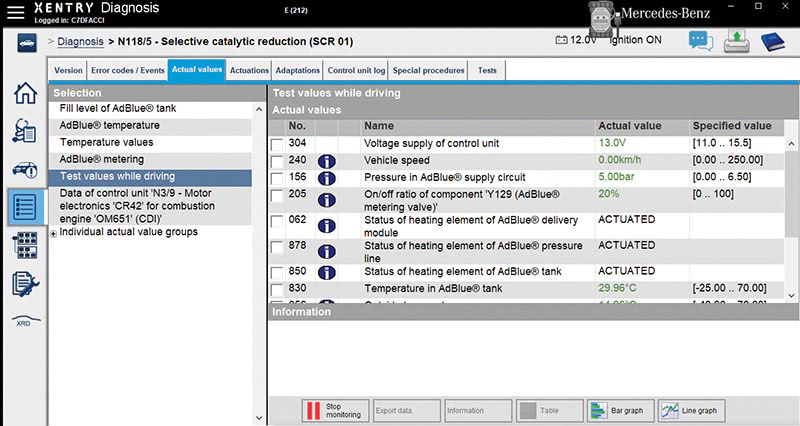
Task: Tick checkbox for row 304 voltage supply
Action: (277, 145)
